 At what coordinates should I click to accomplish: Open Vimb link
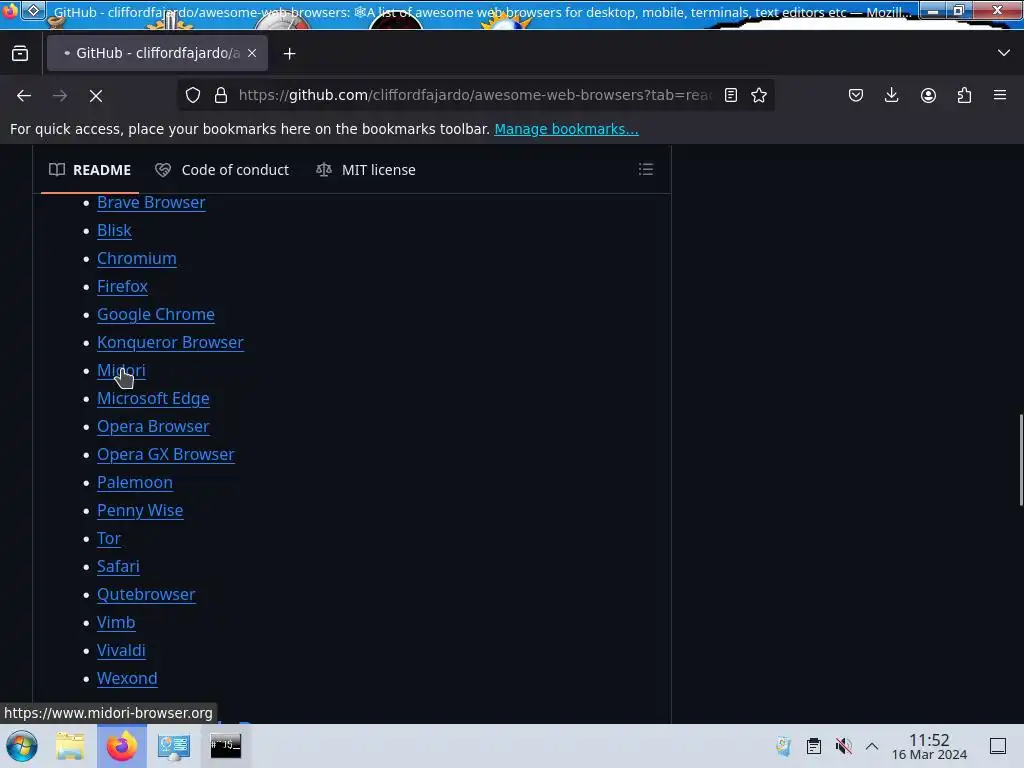(116, 623)
